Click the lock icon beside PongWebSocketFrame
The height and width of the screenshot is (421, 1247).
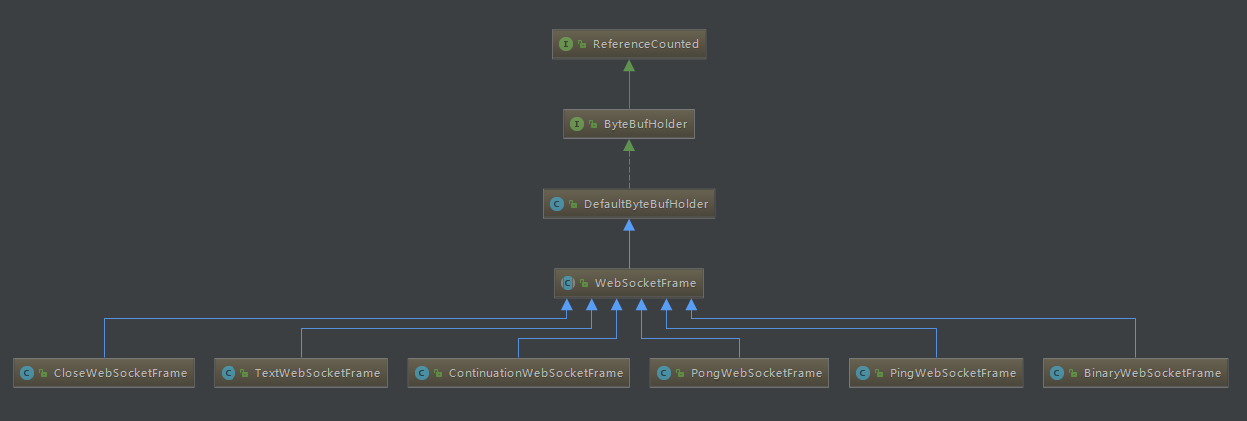[679, 374]
